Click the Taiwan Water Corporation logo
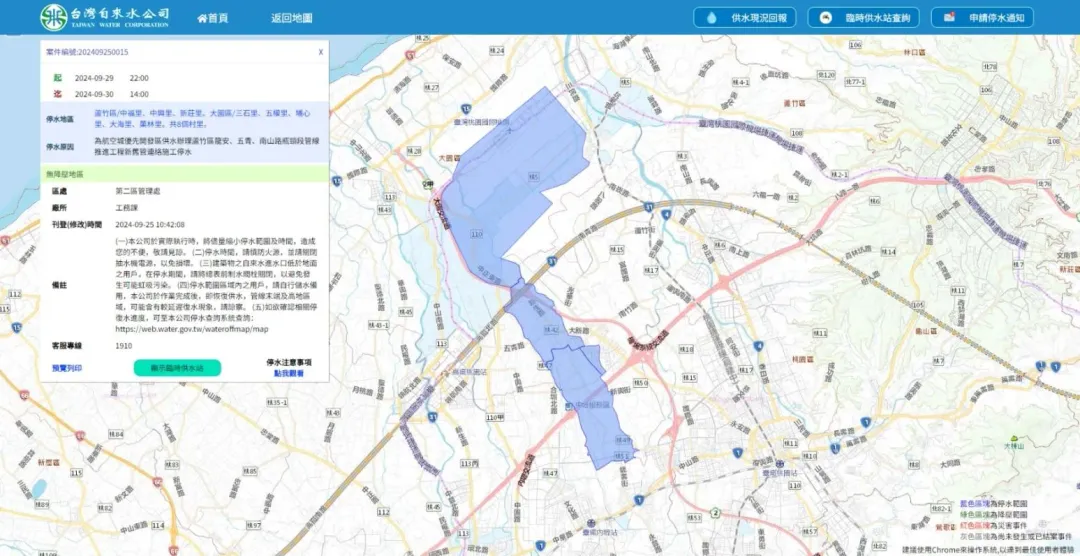 pyautogui.click(x=105, y=17)
